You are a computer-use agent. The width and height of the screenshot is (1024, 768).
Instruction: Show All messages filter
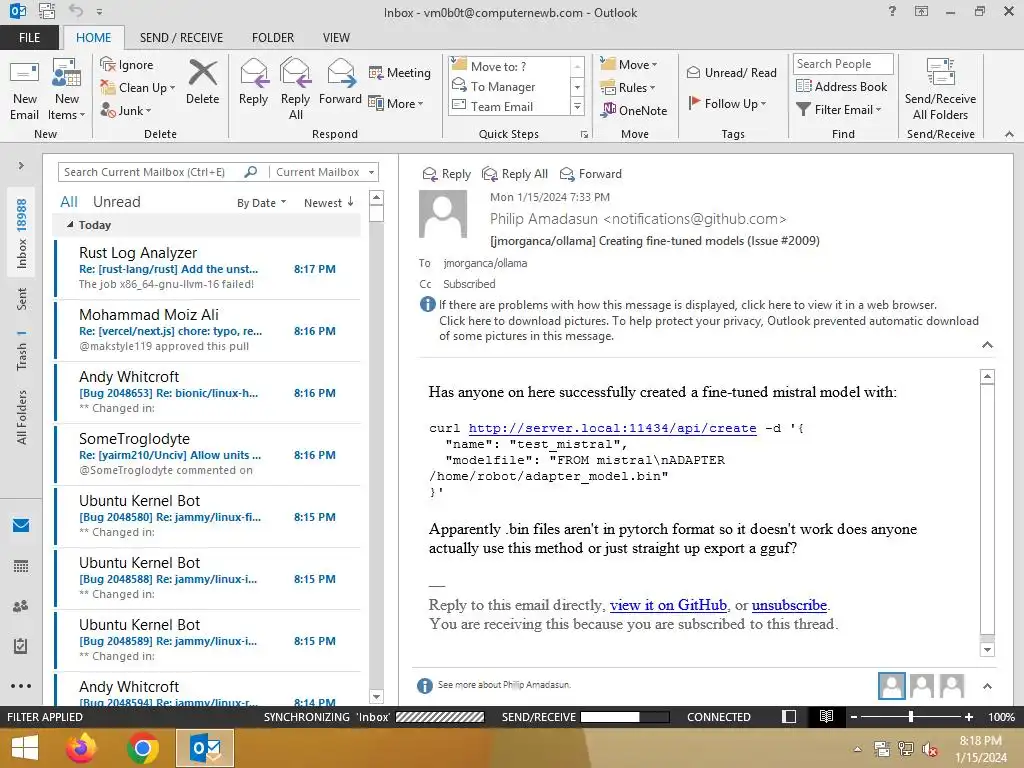(69, 202)
